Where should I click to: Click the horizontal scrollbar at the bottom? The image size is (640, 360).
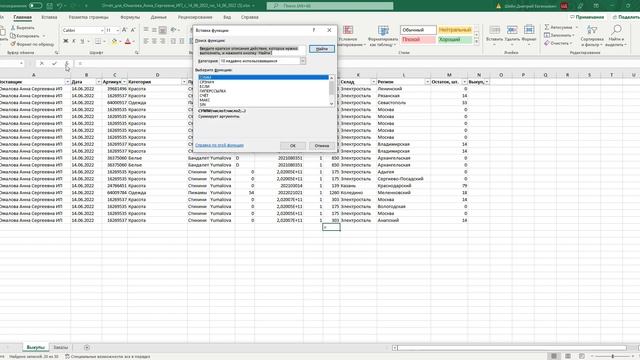click(x=512, y=348)
